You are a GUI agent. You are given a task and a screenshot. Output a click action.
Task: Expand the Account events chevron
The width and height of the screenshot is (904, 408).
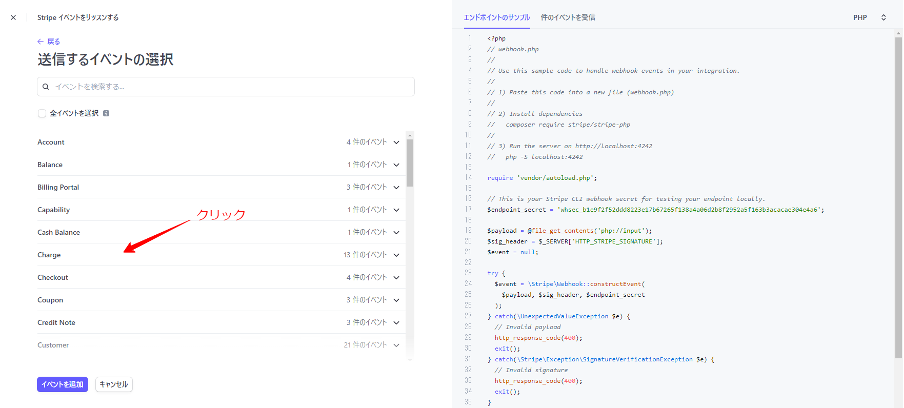click(397, 142)
